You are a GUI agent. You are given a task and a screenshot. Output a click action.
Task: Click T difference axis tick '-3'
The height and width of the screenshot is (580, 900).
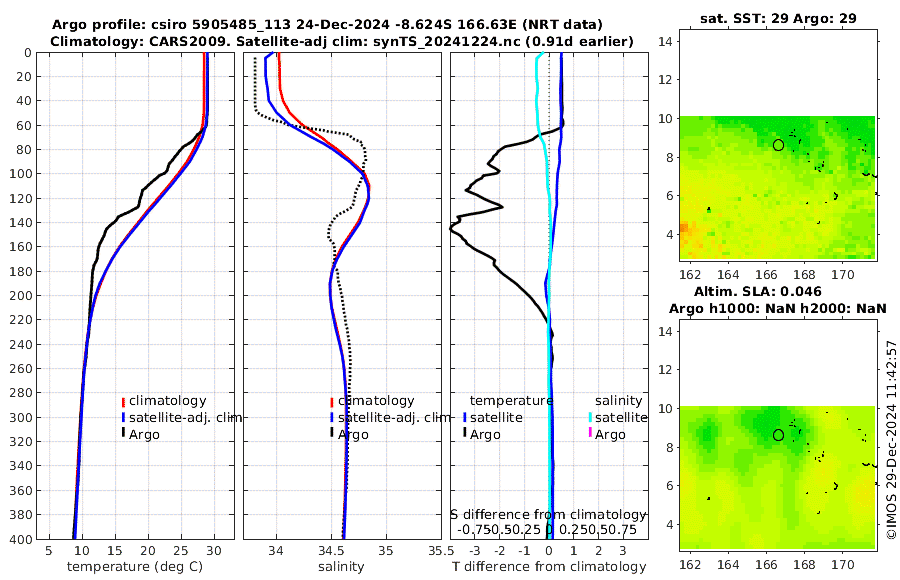[x=474, y=551]
